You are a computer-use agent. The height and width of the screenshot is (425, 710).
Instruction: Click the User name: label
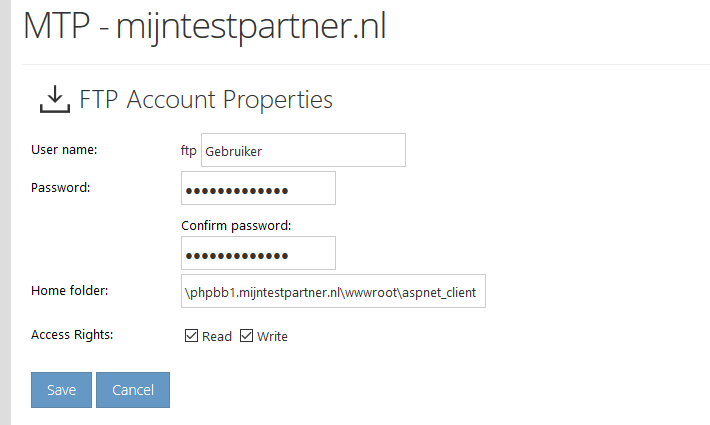click(x=64, y=150)
